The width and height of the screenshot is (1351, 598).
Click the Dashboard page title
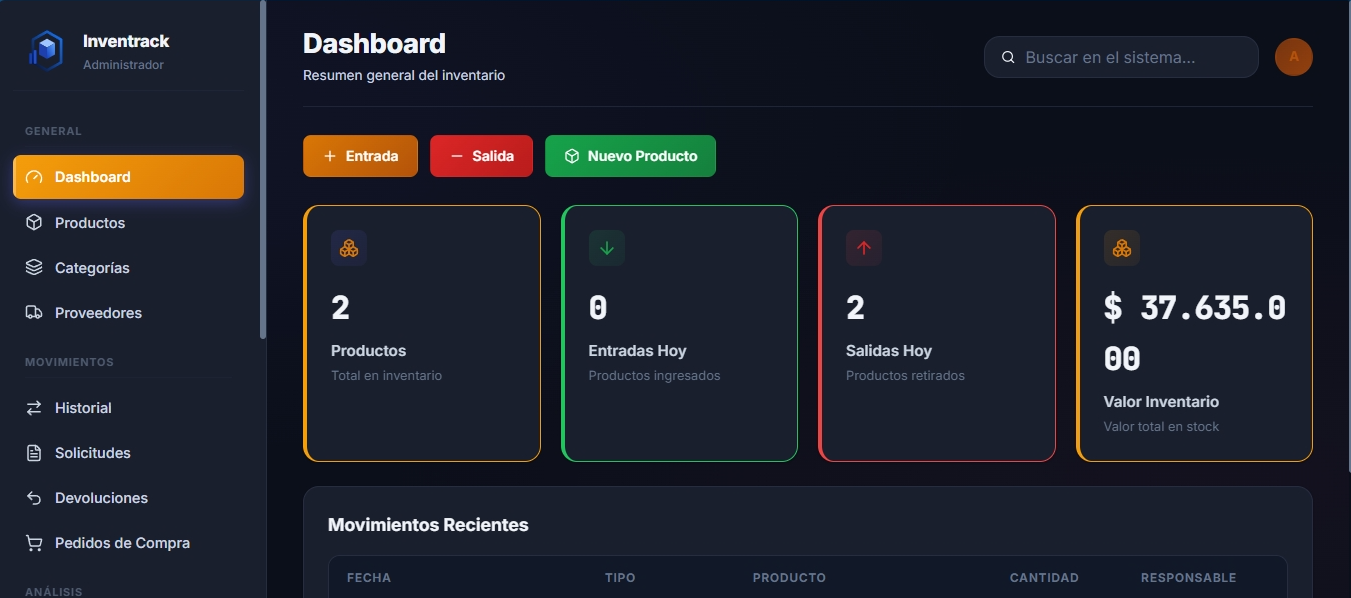(x=374, y=44)
